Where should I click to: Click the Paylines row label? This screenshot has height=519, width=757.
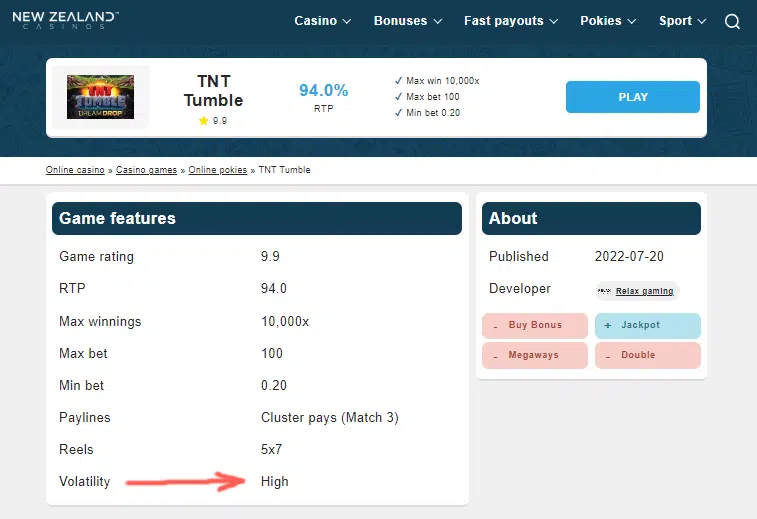(84, 418)
